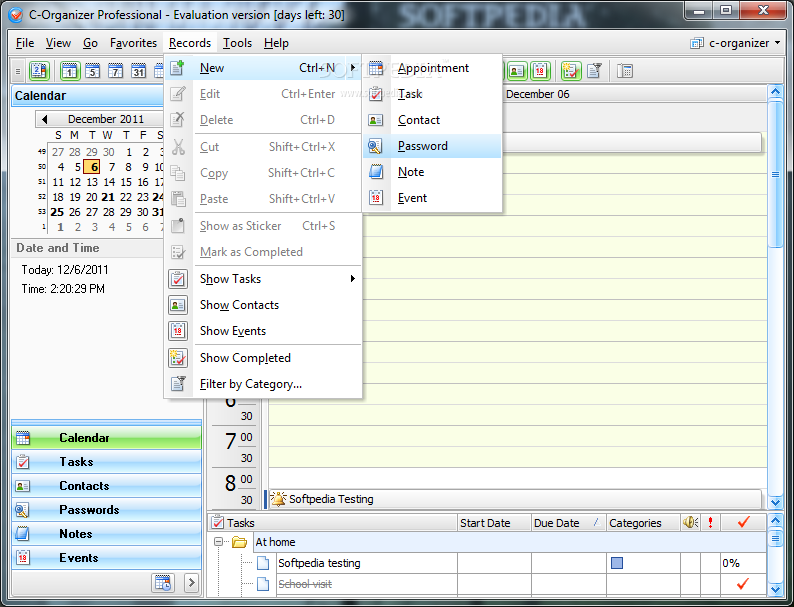This screenshot has height=607, width=794.
Task: Open the Tools menu
Action: pyautogui.click(x=237, y=43)
